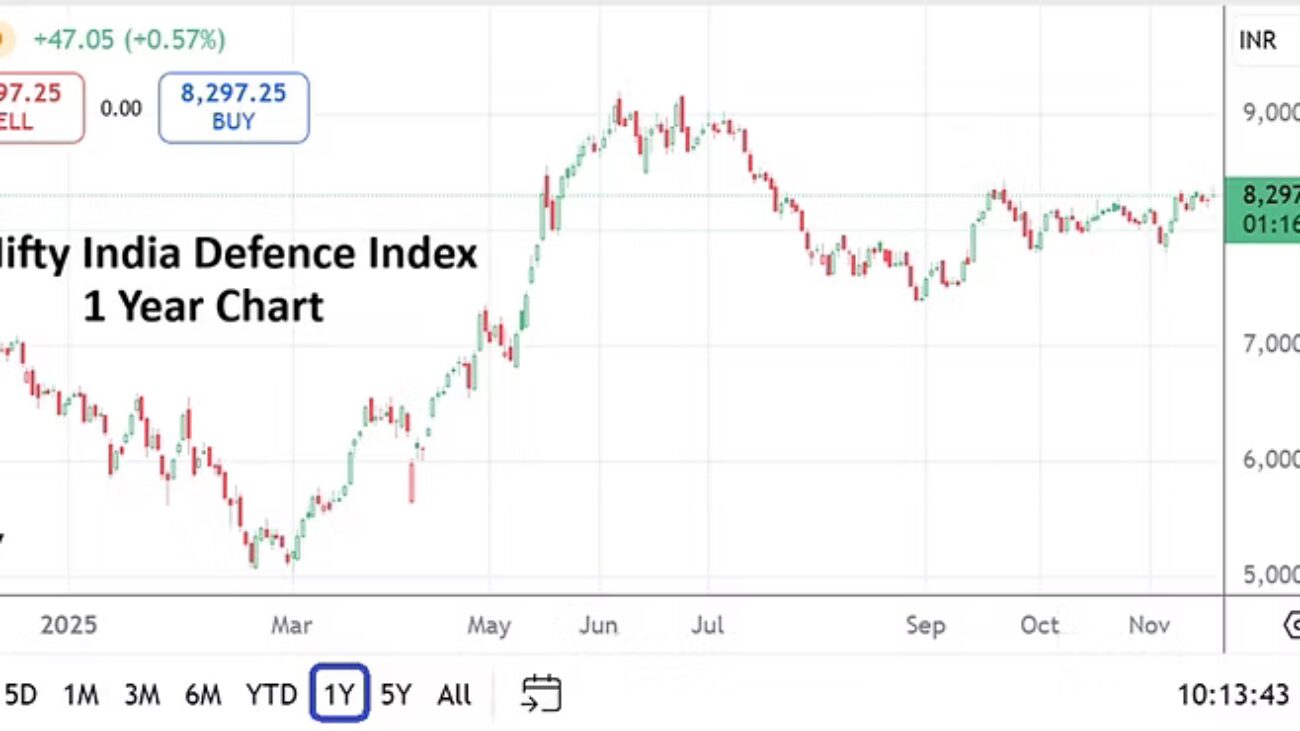
Task: Click the highlighted 1Y range button
Action: [x=340, y=694]
